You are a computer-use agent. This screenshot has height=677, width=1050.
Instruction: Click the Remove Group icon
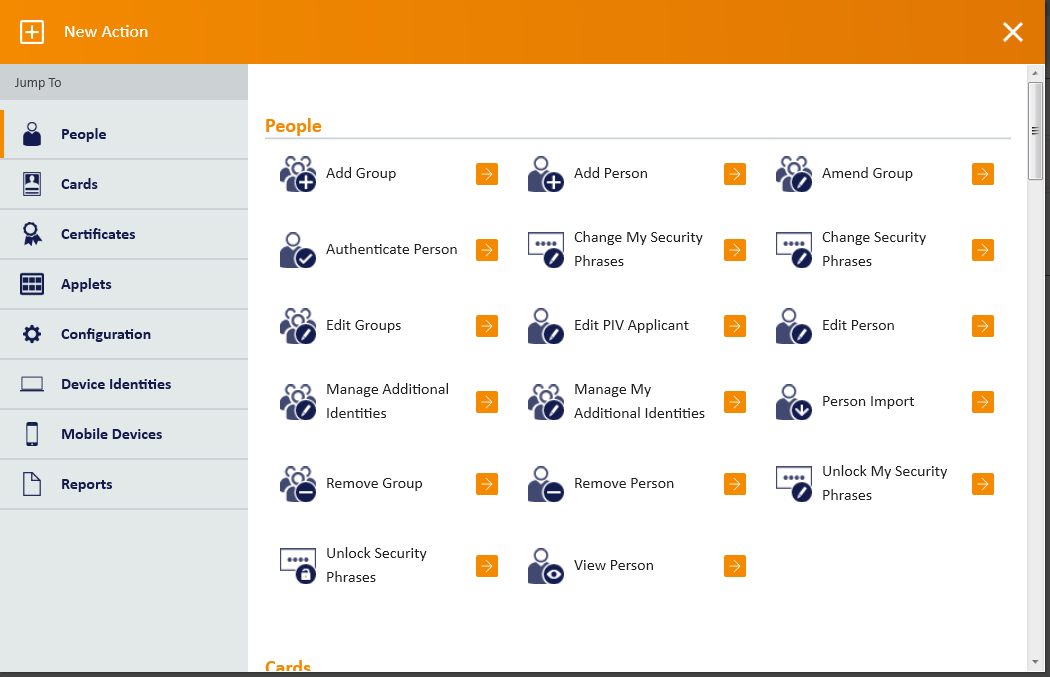[297, 484]
